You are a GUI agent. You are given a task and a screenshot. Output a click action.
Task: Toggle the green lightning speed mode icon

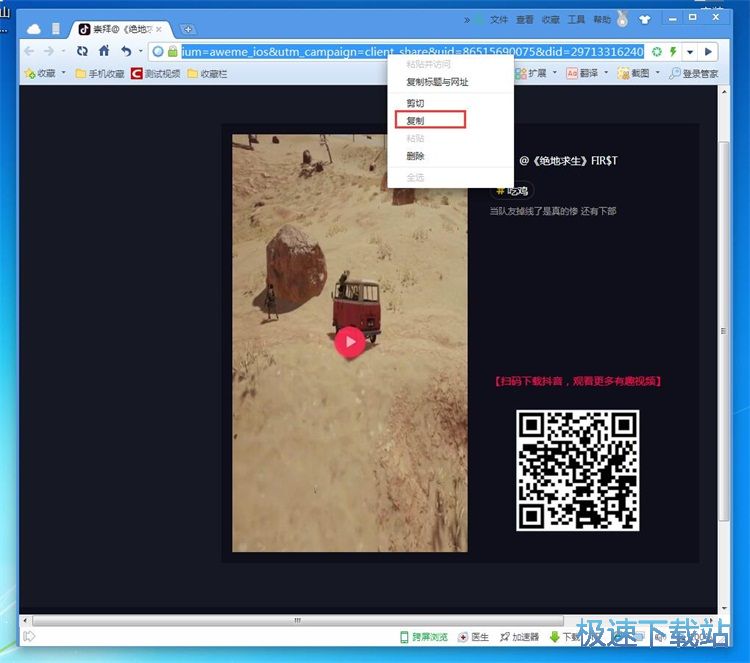pyautogui.click(x=673, y=52)
